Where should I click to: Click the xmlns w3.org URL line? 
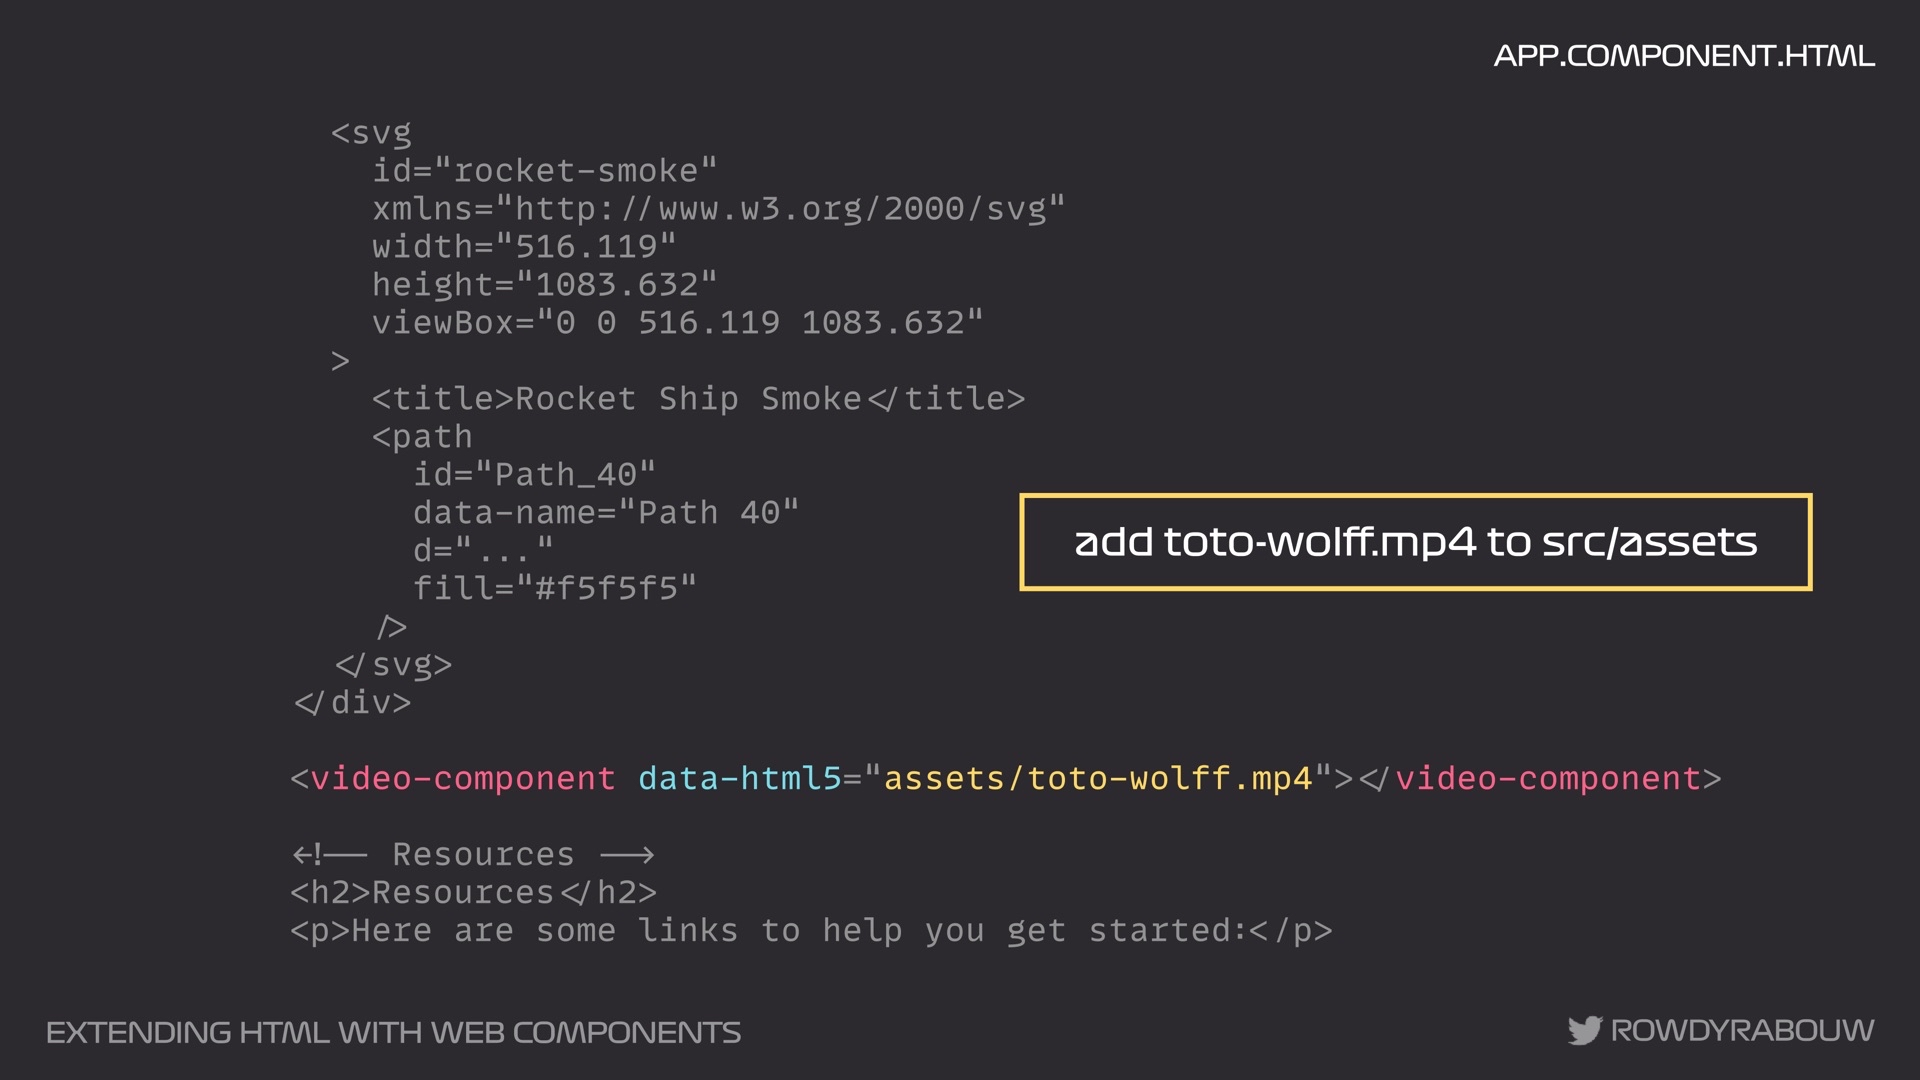718,209
